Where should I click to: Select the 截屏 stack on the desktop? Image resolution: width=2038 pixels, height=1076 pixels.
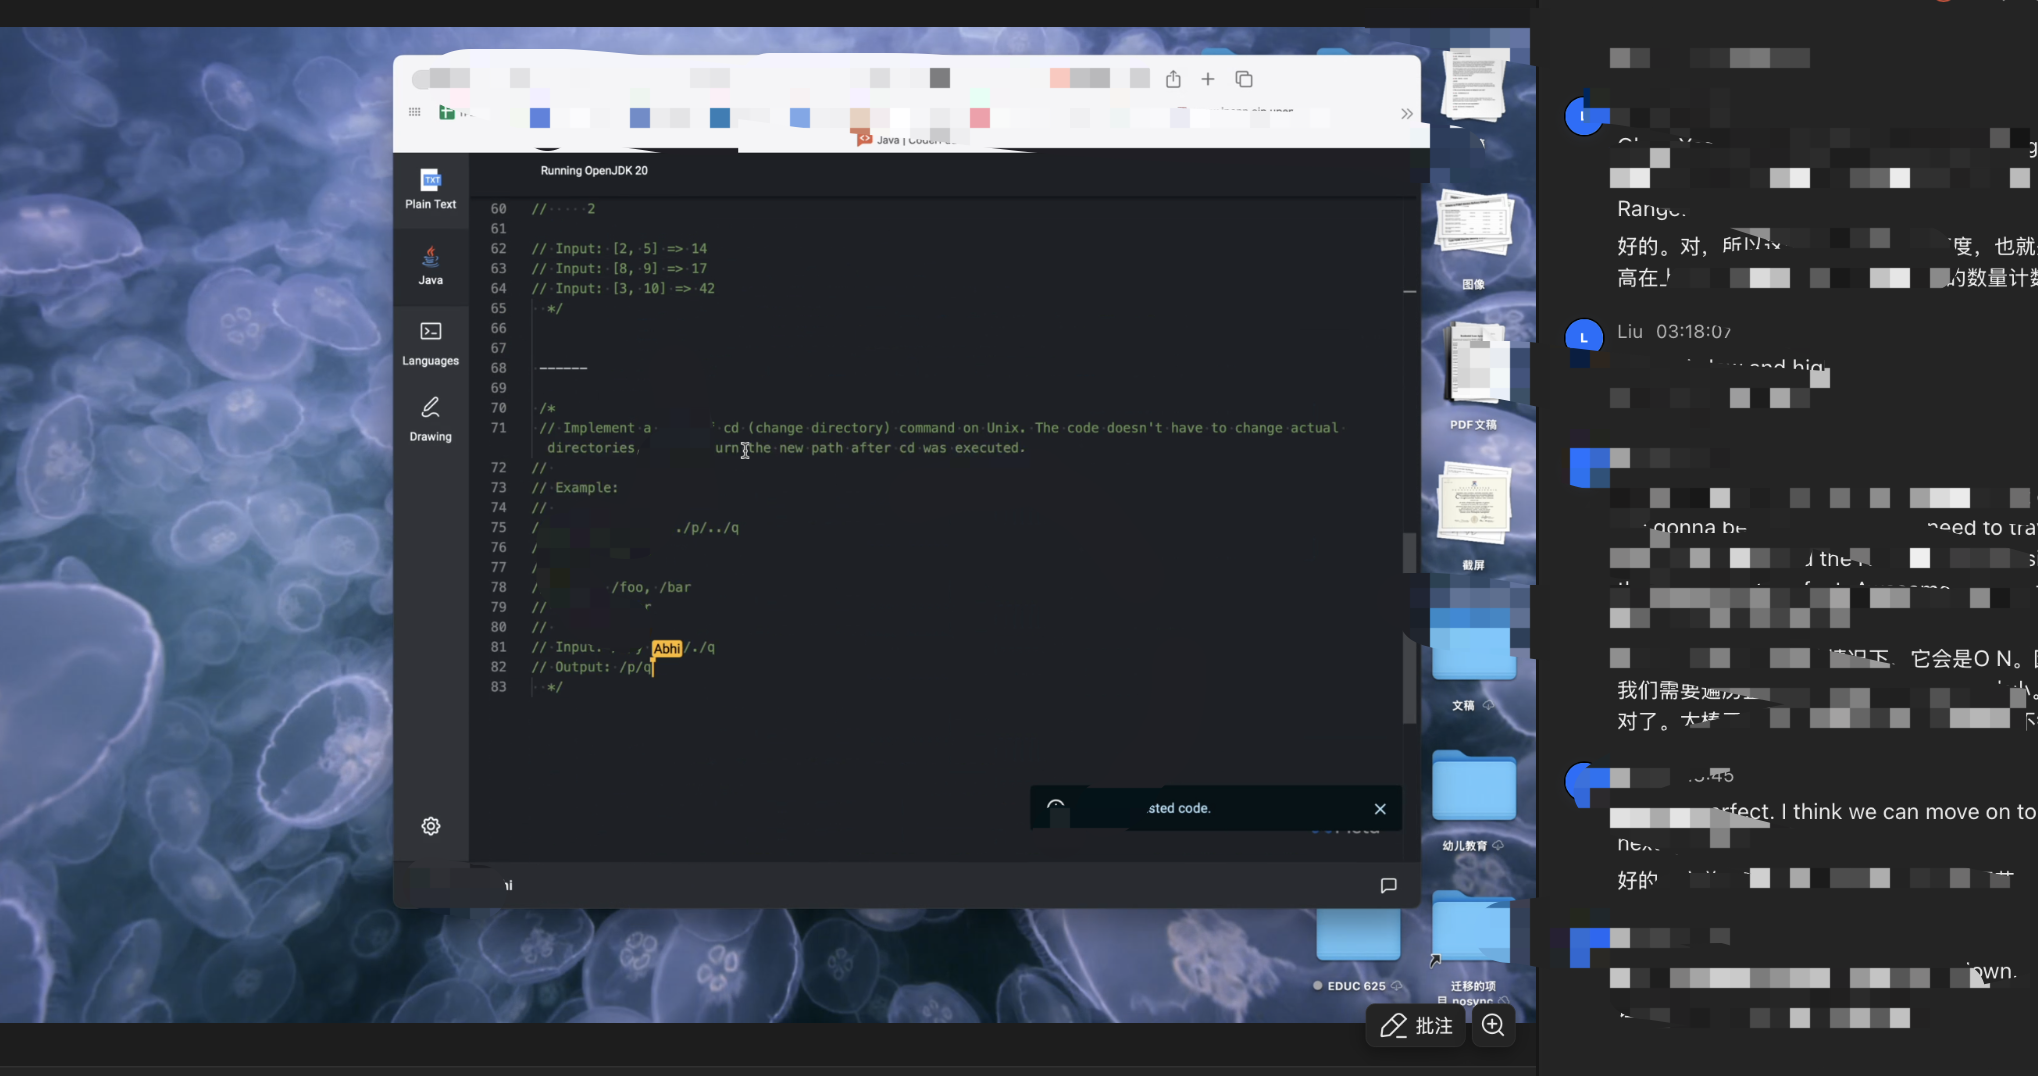[1473, 518]
